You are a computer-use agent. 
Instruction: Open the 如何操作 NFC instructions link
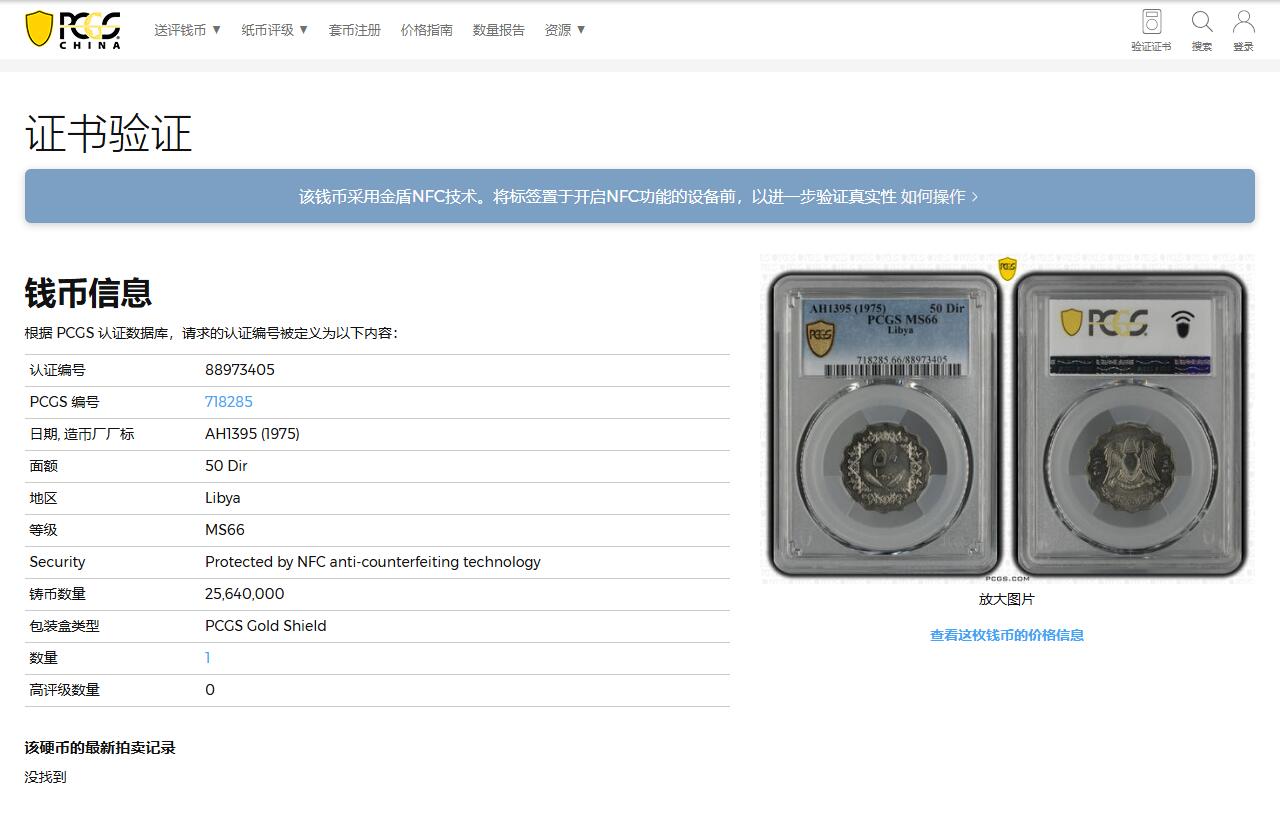939,197
